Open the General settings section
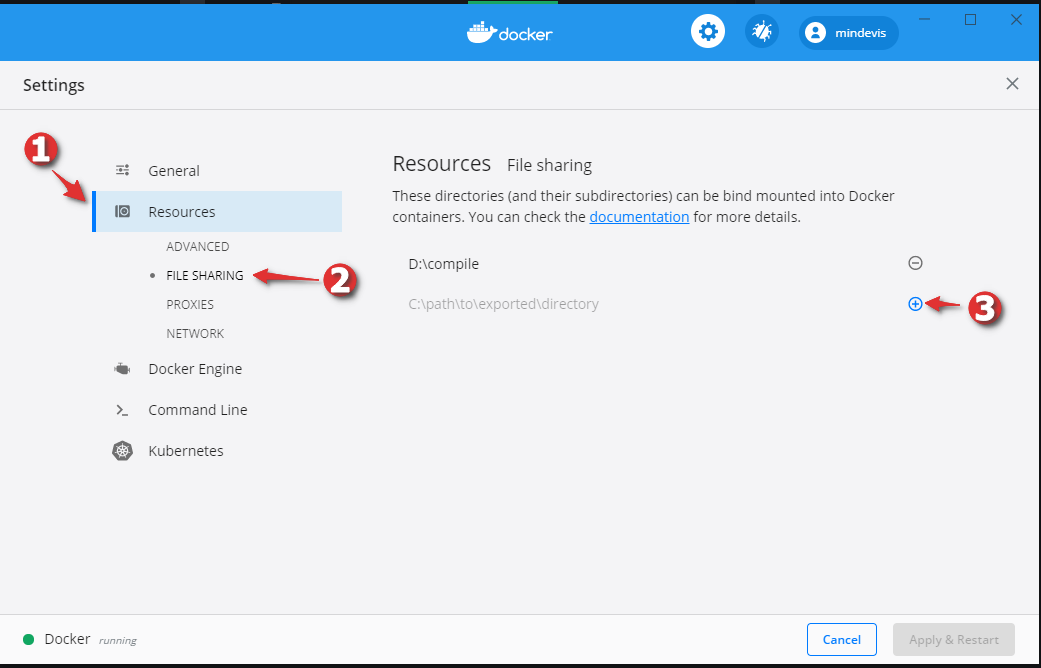The image size is (1041, 668). point(174,171)
